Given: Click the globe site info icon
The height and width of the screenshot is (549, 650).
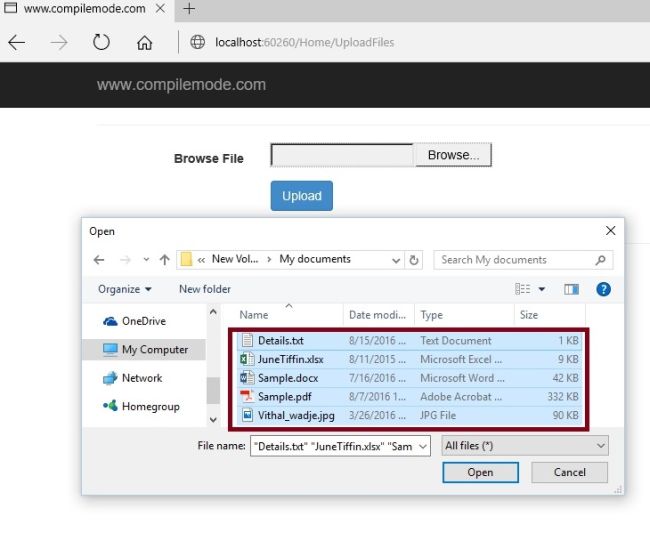Looking at the screenshot, I should (197, 42).
